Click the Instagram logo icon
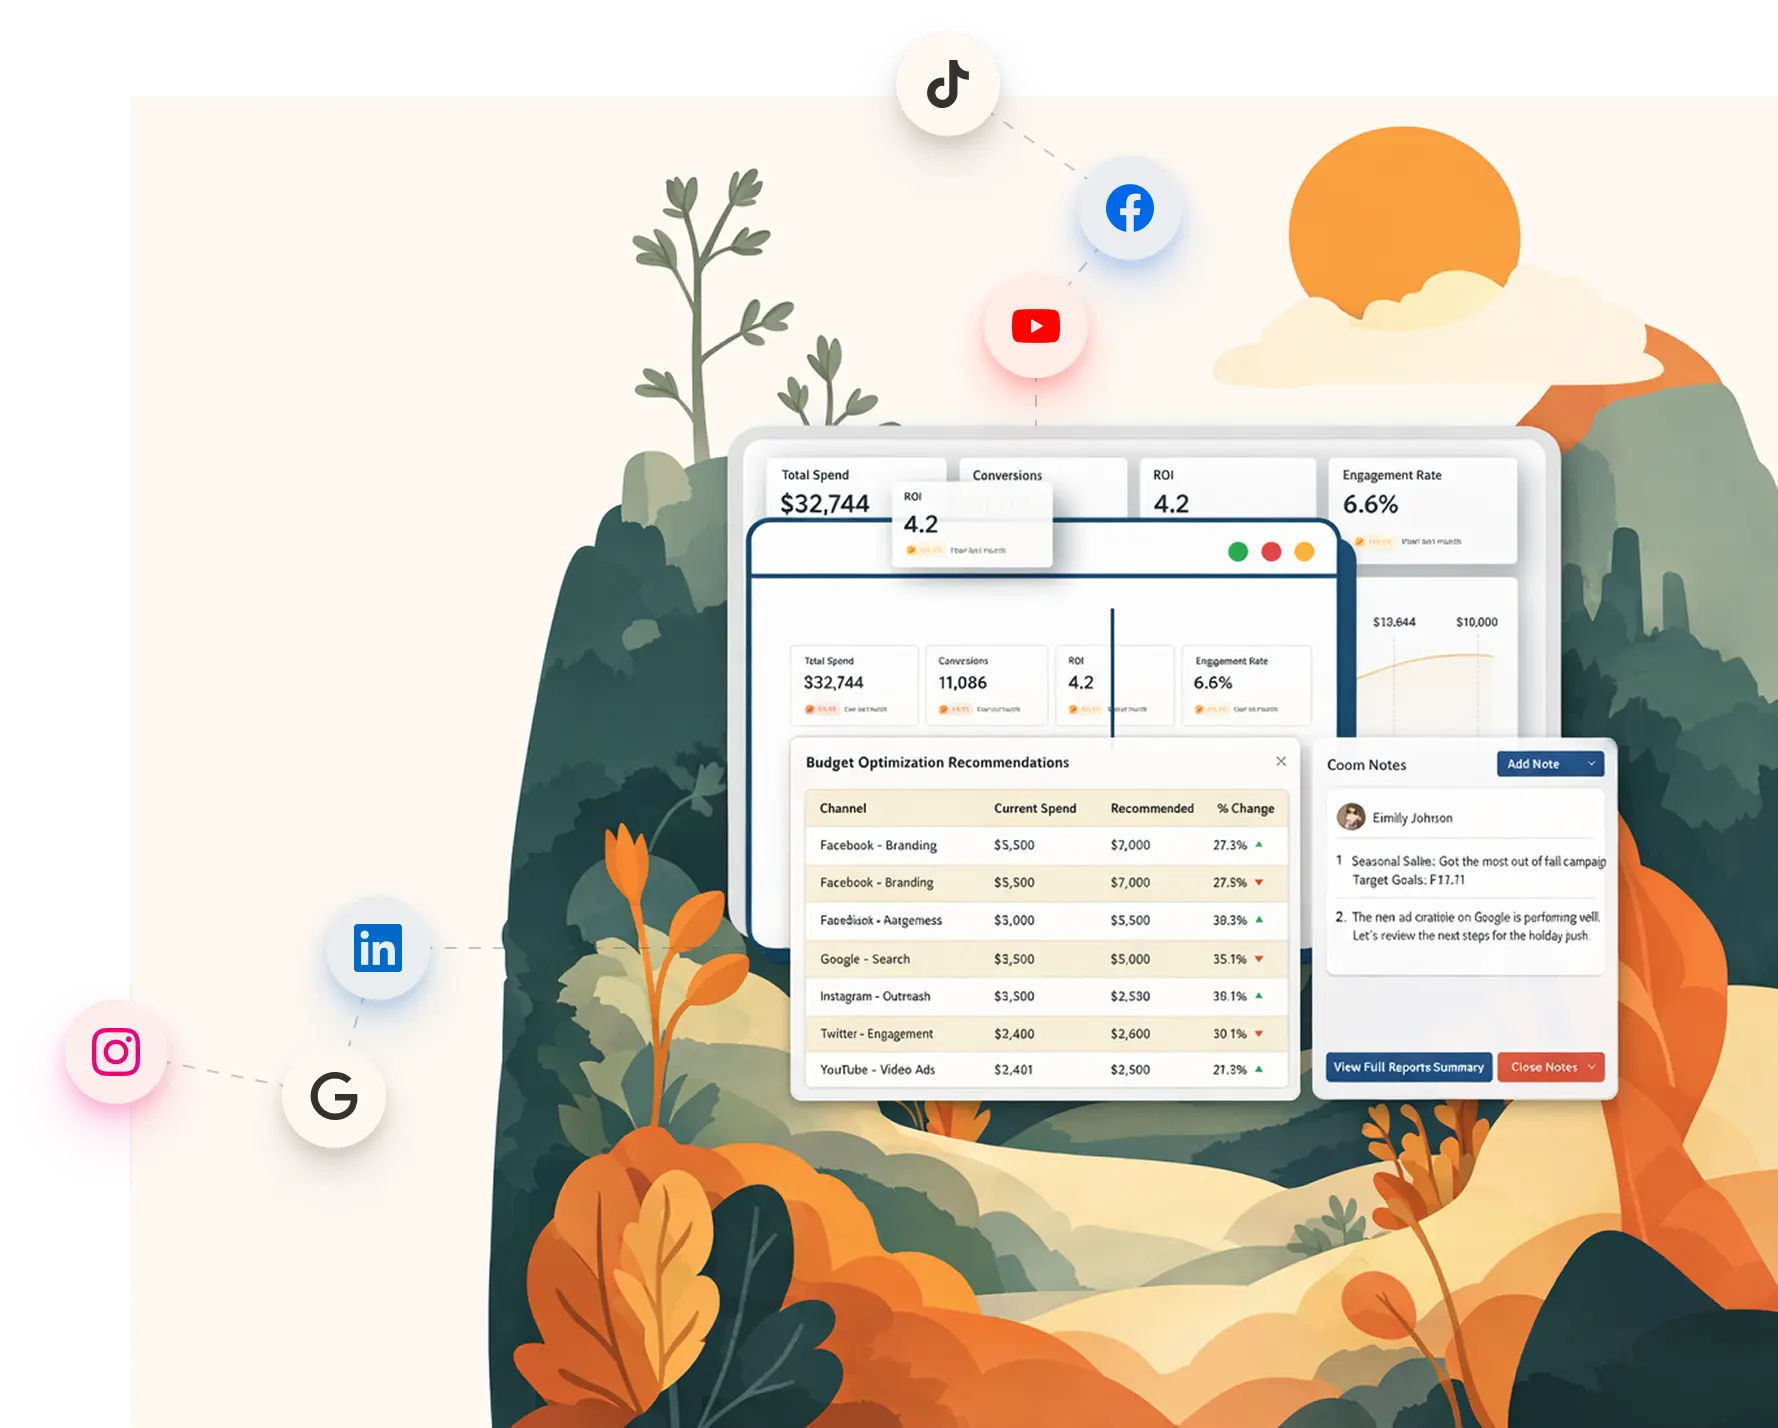 (x=116, y=1052)
